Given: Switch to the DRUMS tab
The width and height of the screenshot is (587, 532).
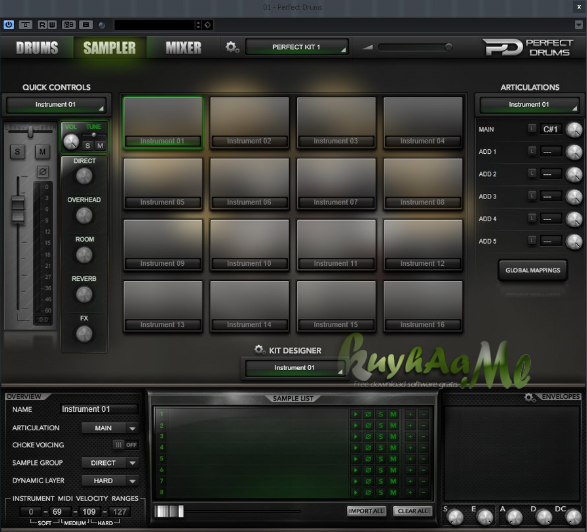Looking at the screenshot, I should (37, 48).
